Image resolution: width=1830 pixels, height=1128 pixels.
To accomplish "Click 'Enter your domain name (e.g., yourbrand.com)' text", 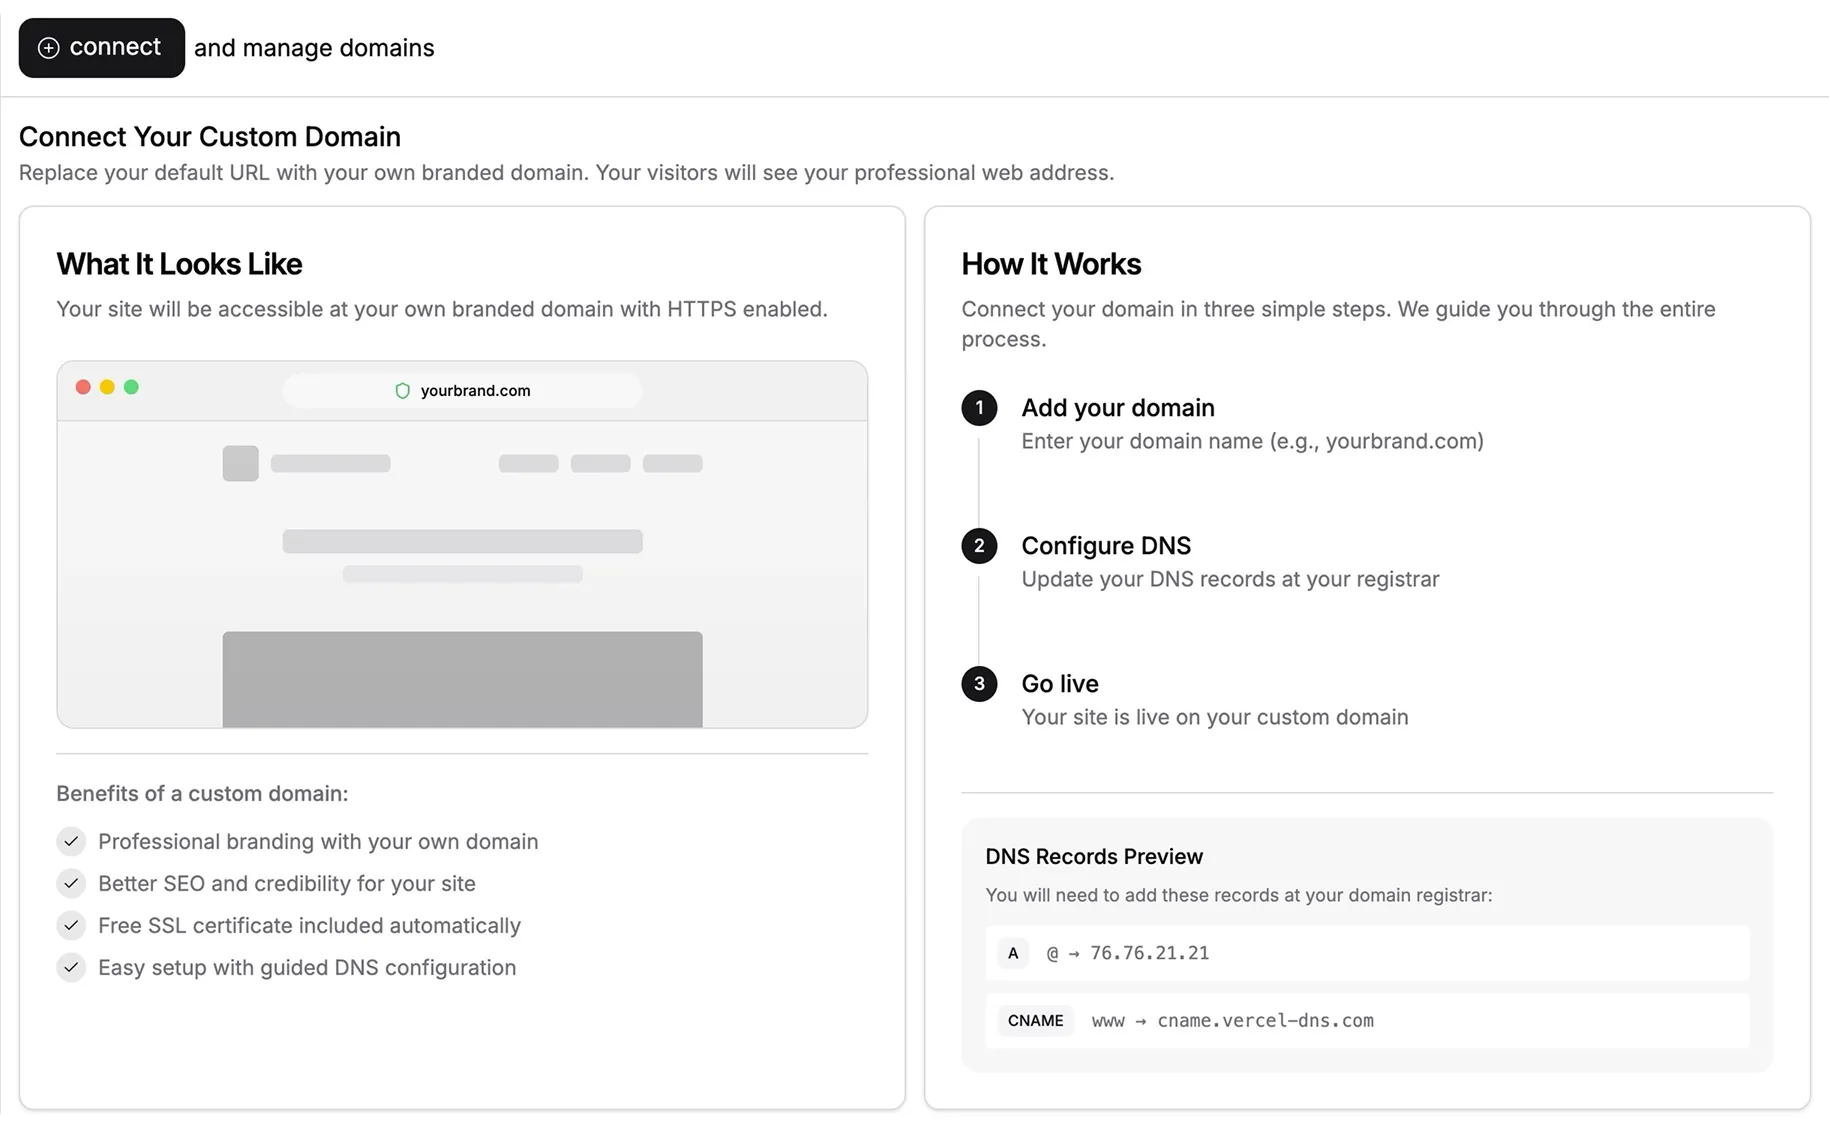I will 1252,442.
